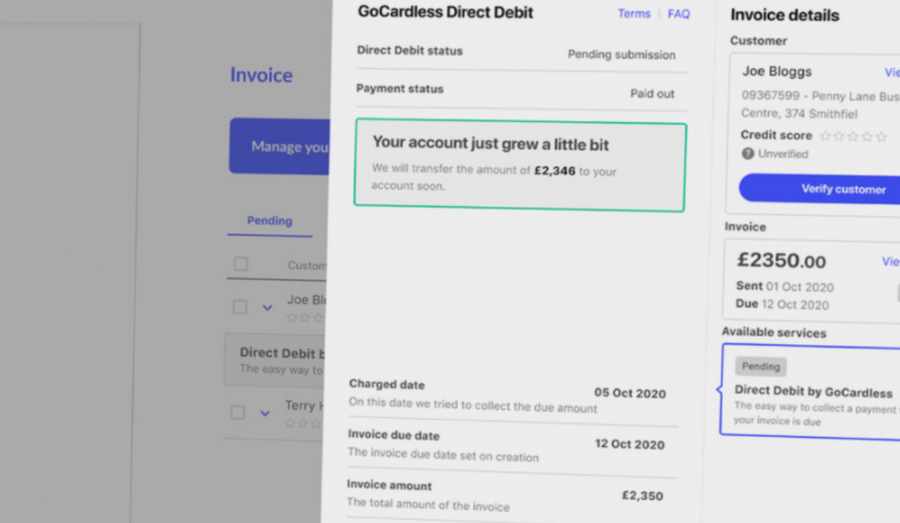
Task: Check the Joe Bloggs row checkbox
Action: click(239, 306)
